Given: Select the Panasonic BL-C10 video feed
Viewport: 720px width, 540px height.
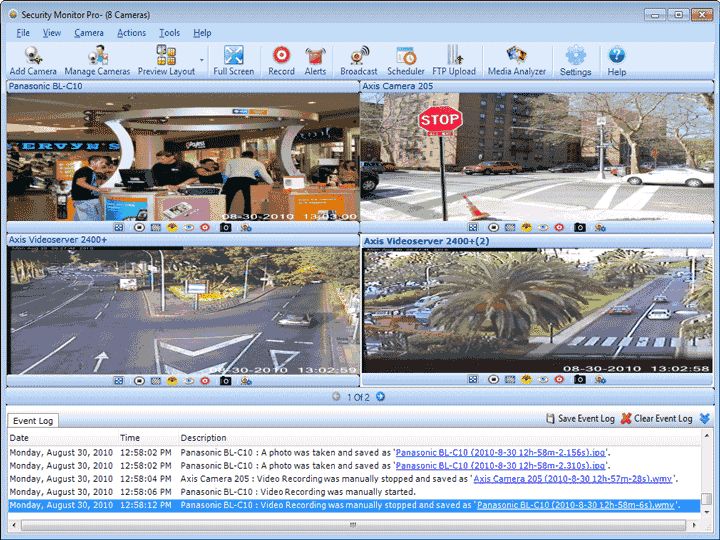Looking at the screenshot, I should coord(183,157).
